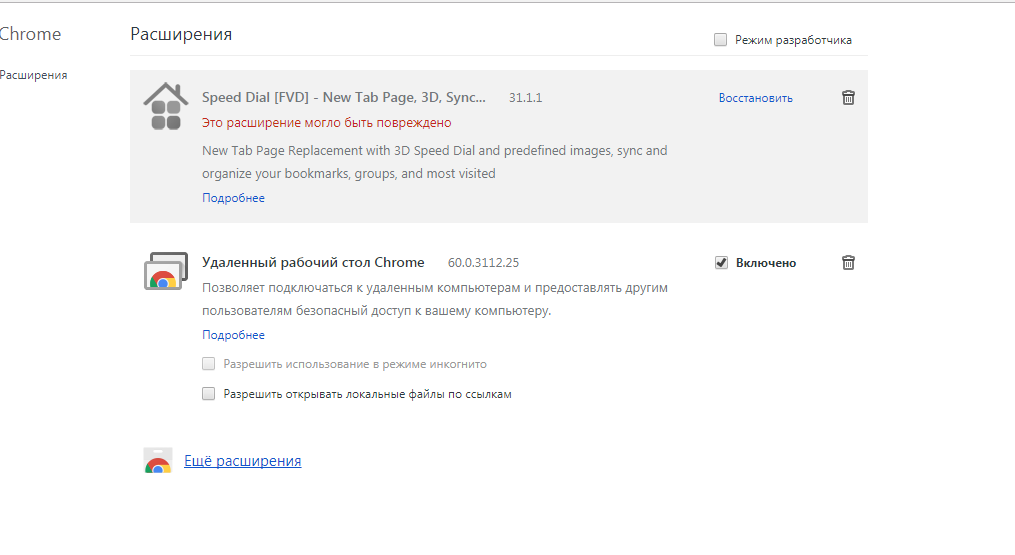This screenshot has height=555, width=1015.
Task: Click the Chrome Remote Desktop extension icon
Action: 166,271
